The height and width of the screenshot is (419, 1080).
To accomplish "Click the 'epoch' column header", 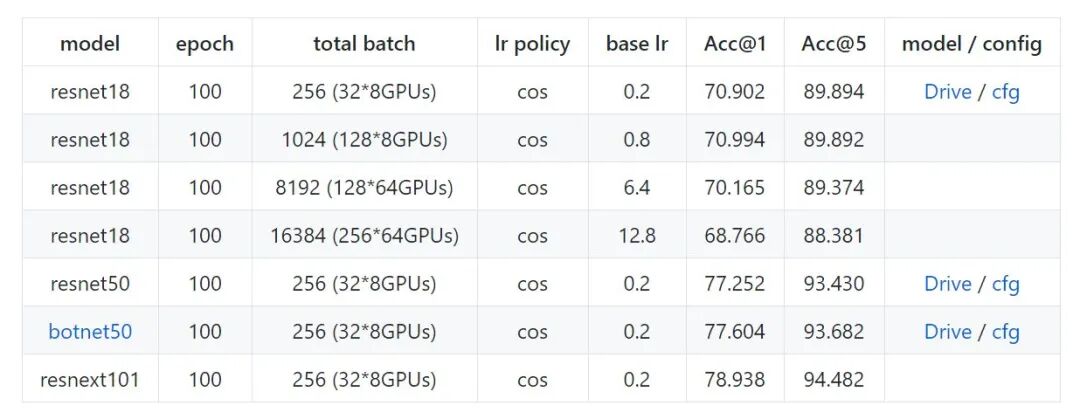I will tap(205, 44).
